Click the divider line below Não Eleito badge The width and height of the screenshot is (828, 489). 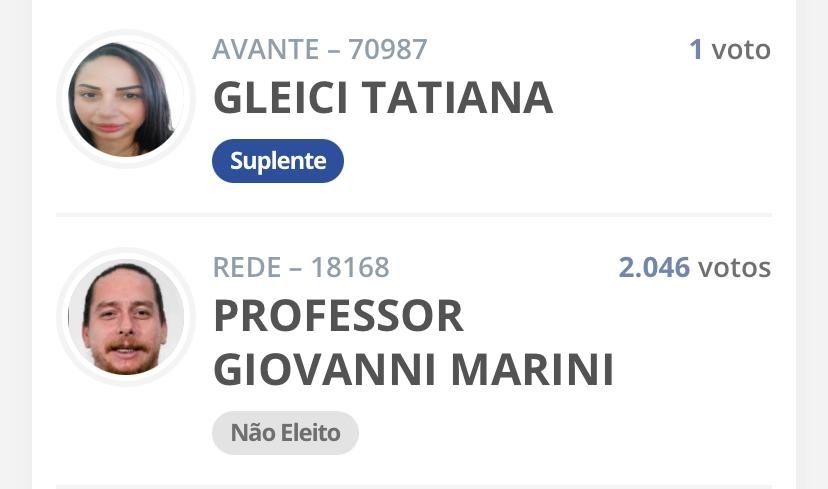(414, 485)
